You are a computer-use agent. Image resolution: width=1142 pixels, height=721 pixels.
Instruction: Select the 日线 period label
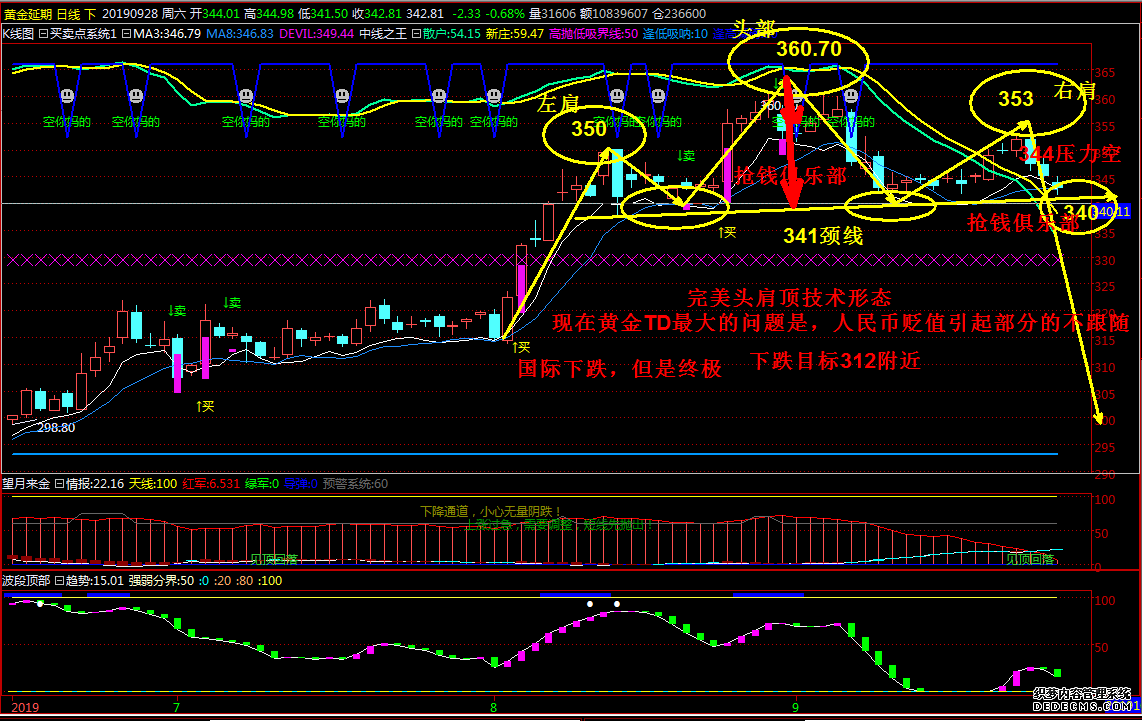(68, 14)
